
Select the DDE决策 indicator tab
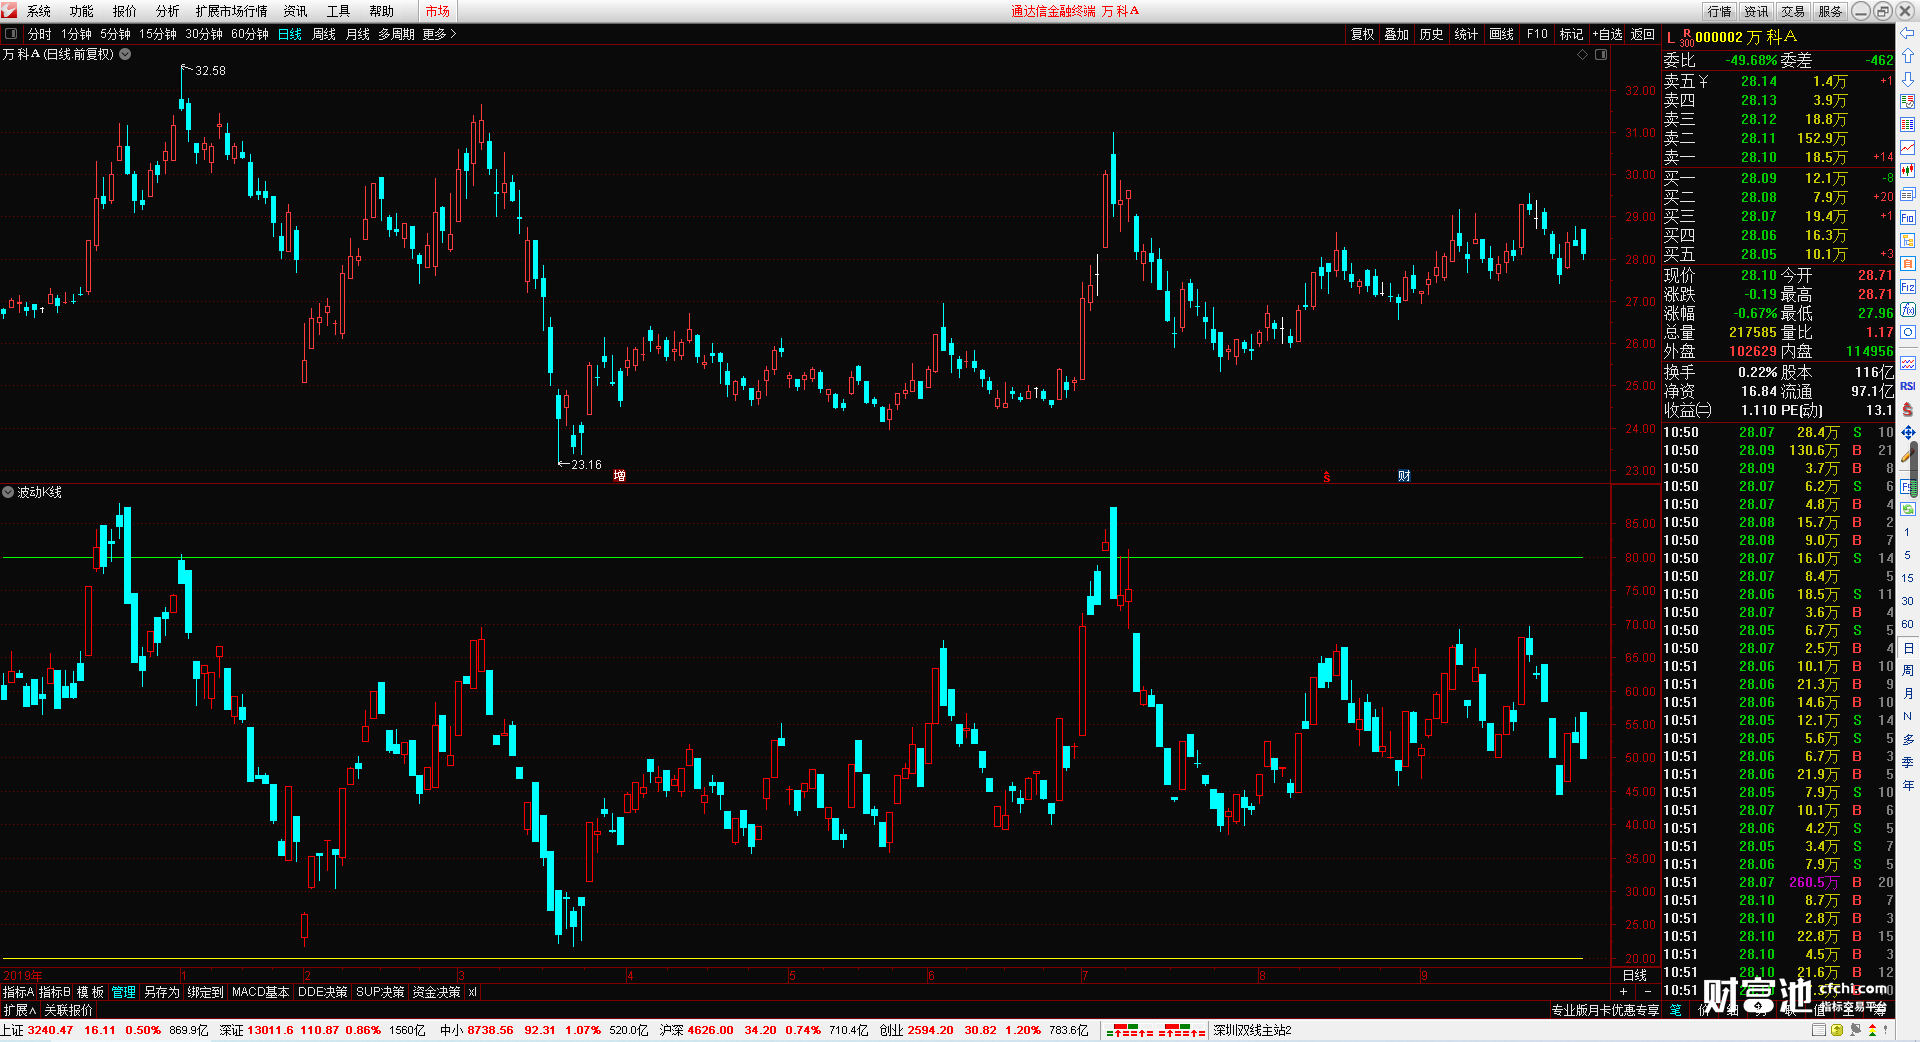pos(322,992)
